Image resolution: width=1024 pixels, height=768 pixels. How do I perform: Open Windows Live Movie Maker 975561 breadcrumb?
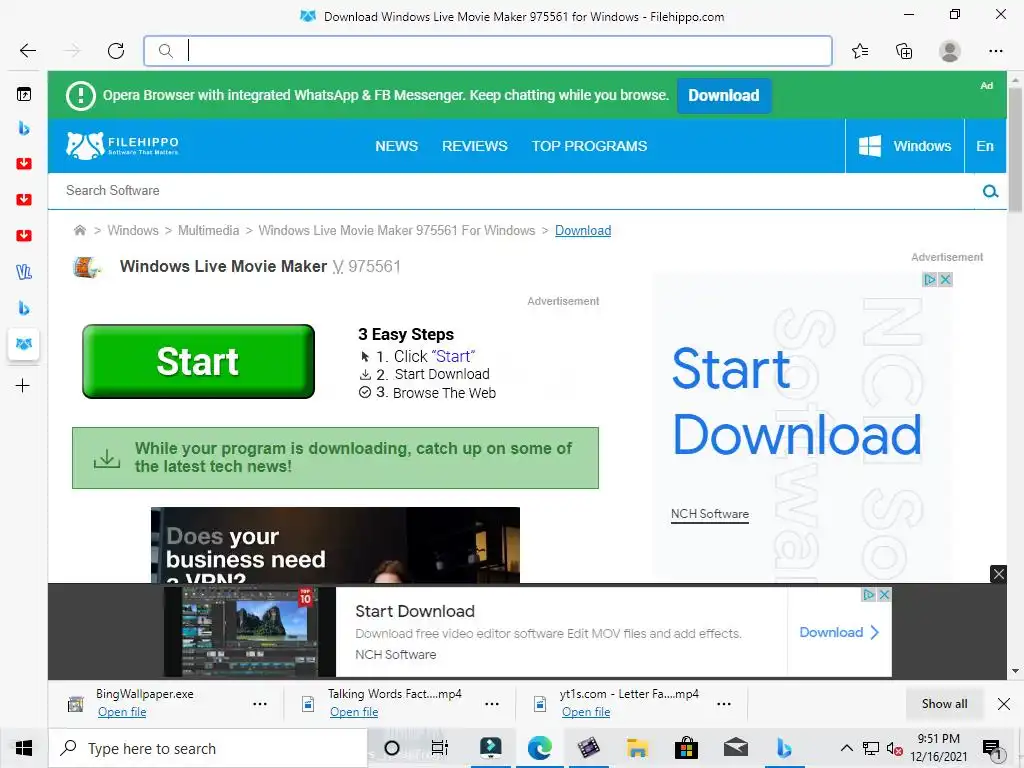tap(396, 231)
